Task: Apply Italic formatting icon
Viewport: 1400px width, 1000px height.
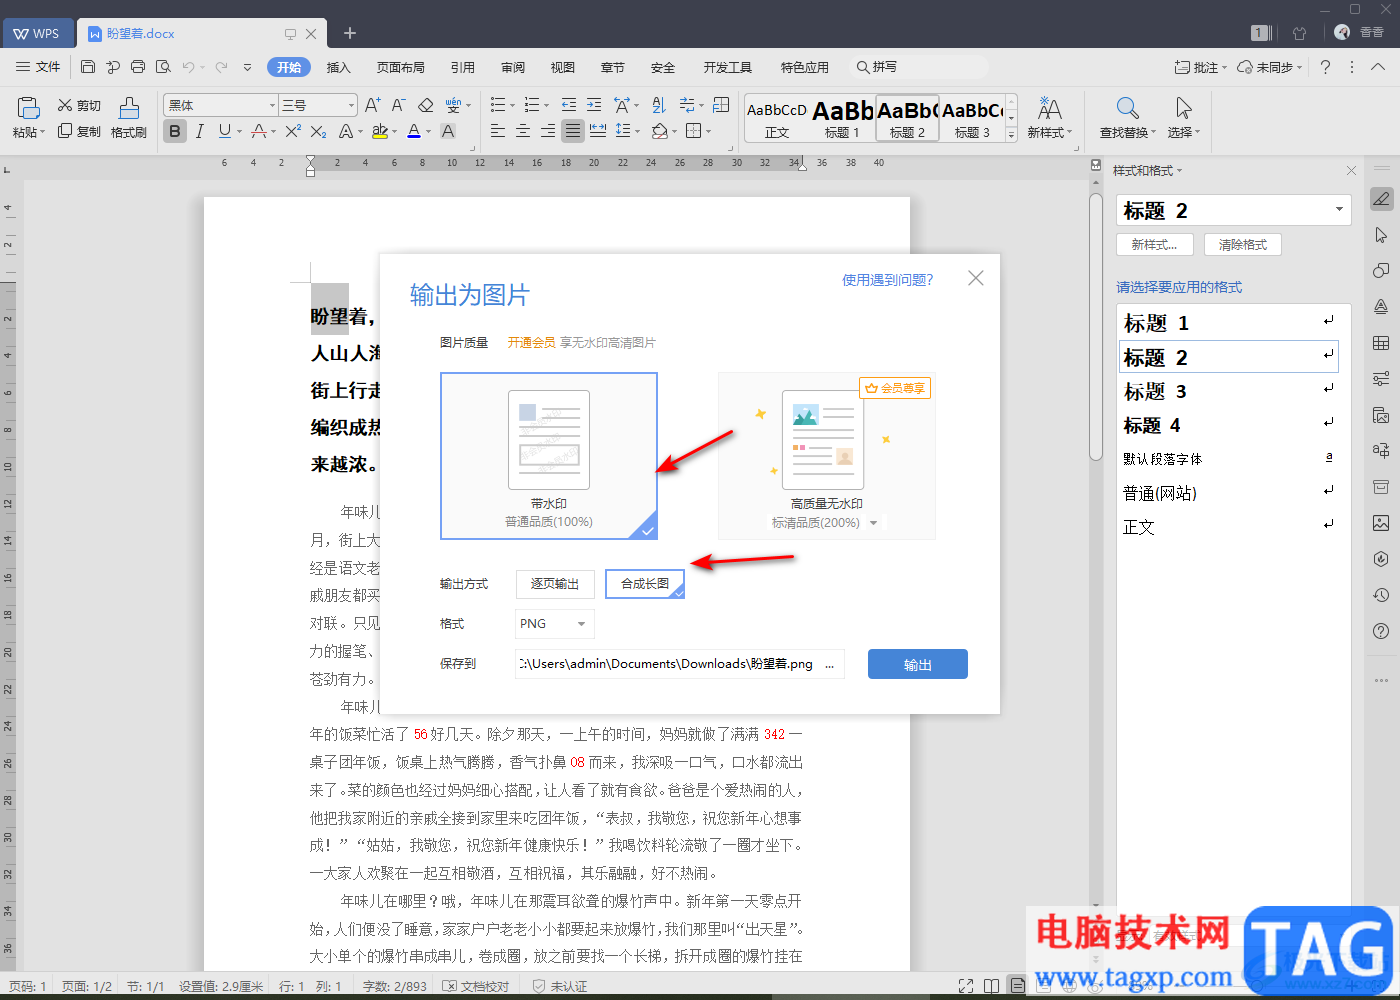Action: click(200, 131)
